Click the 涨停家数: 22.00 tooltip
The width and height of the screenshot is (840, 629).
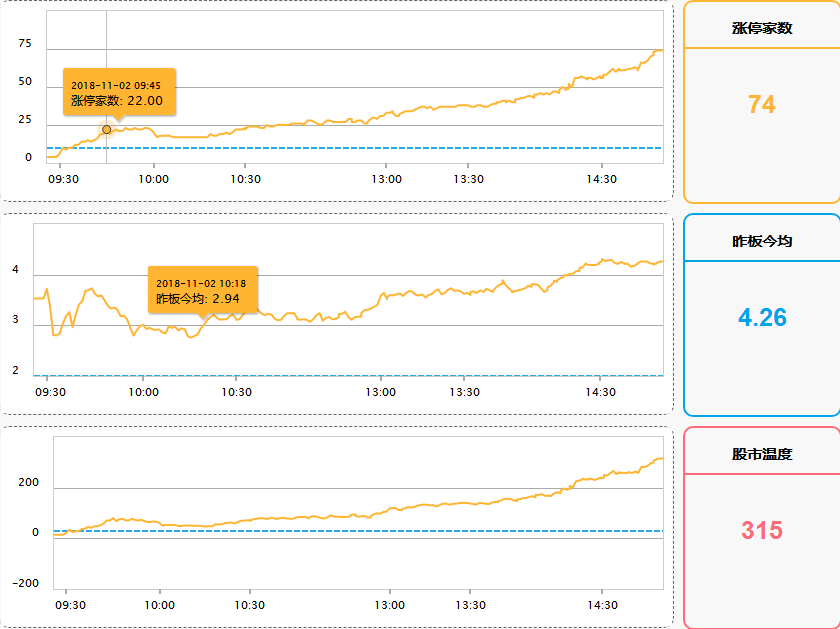tap(119, 92)
